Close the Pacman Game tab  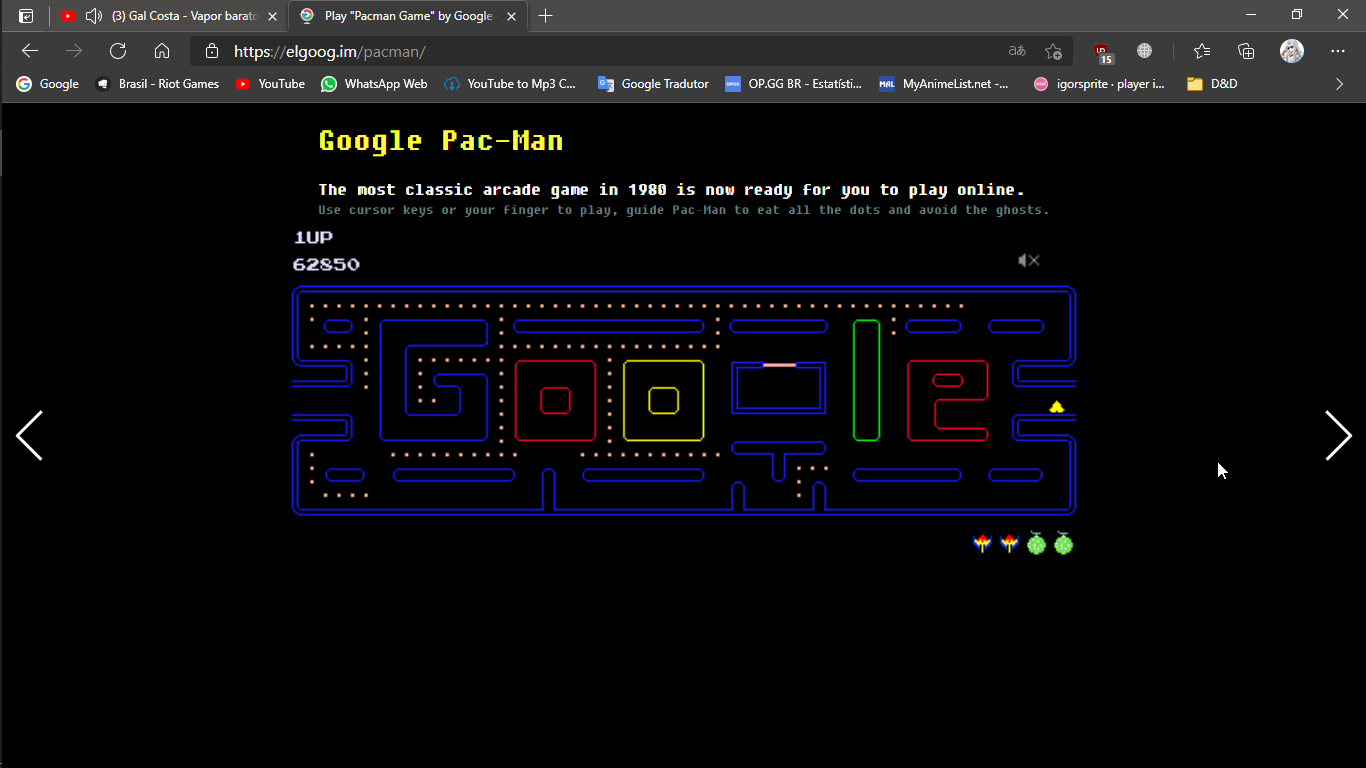pyautogui.click(x=512, y=16)
